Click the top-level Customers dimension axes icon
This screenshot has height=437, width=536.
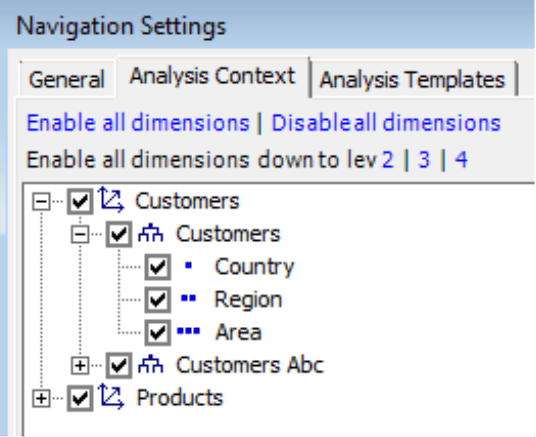point(111,200)
